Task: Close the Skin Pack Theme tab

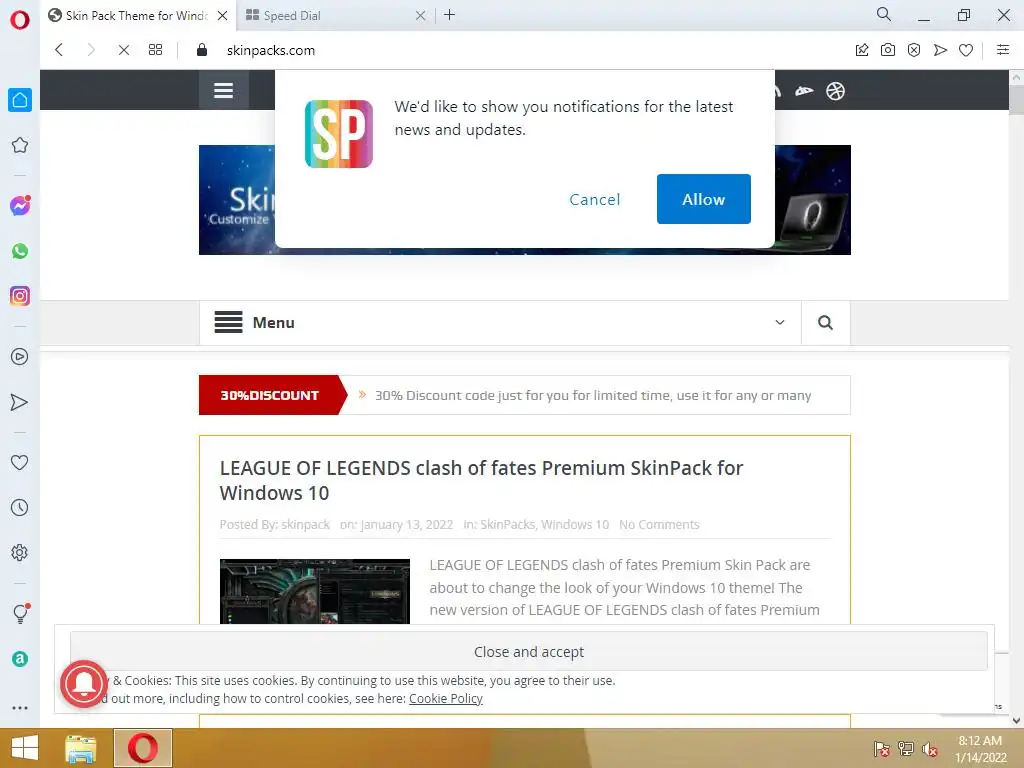Action: (x=222, y=16)
